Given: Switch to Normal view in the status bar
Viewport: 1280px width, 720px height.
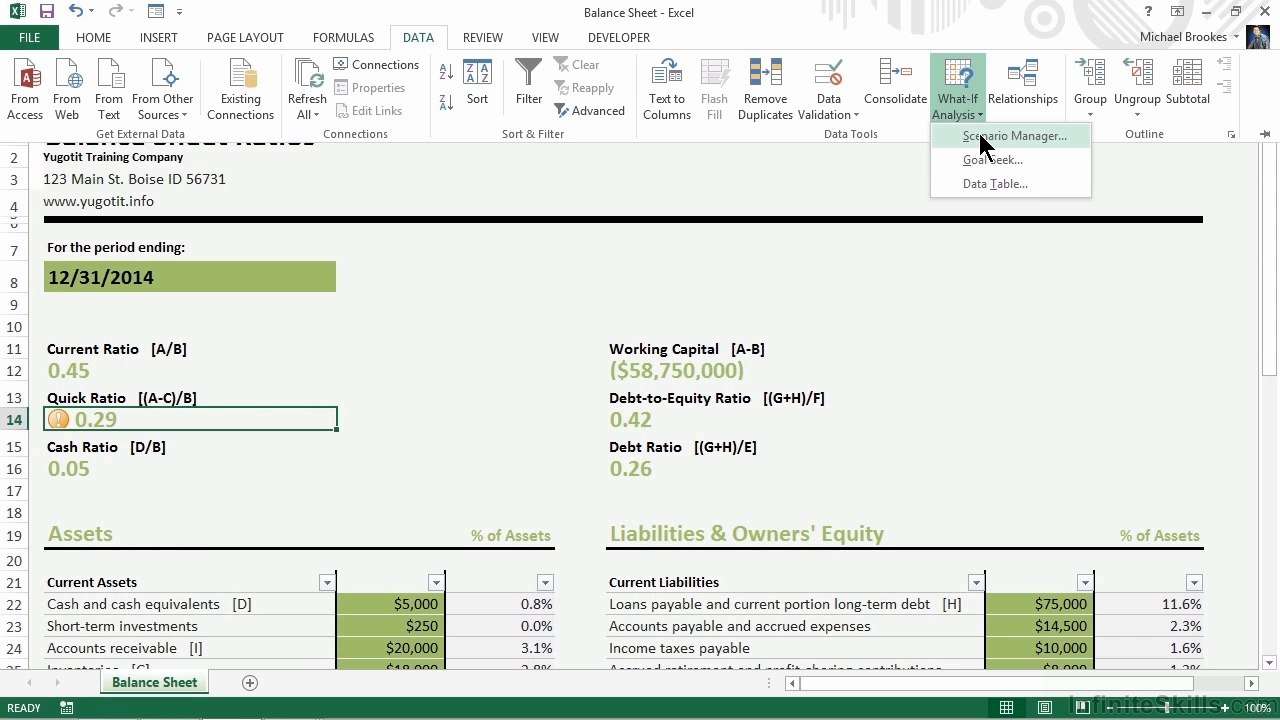Looking at the screenshot, I should (1006, 708).
